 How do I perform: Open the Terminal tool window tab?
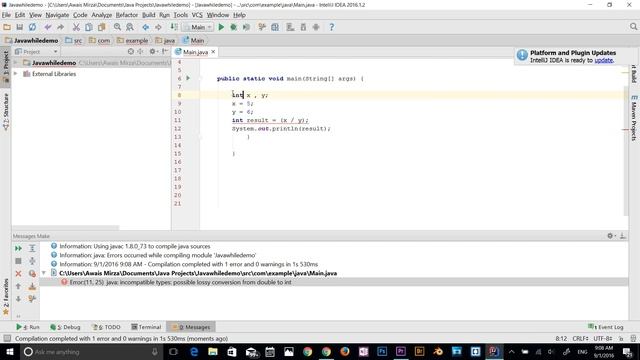(146, 327)
